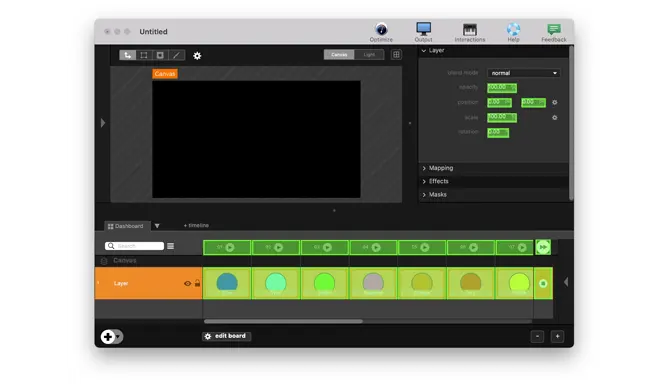Click the next column fast-forward button

click(543, 247)
